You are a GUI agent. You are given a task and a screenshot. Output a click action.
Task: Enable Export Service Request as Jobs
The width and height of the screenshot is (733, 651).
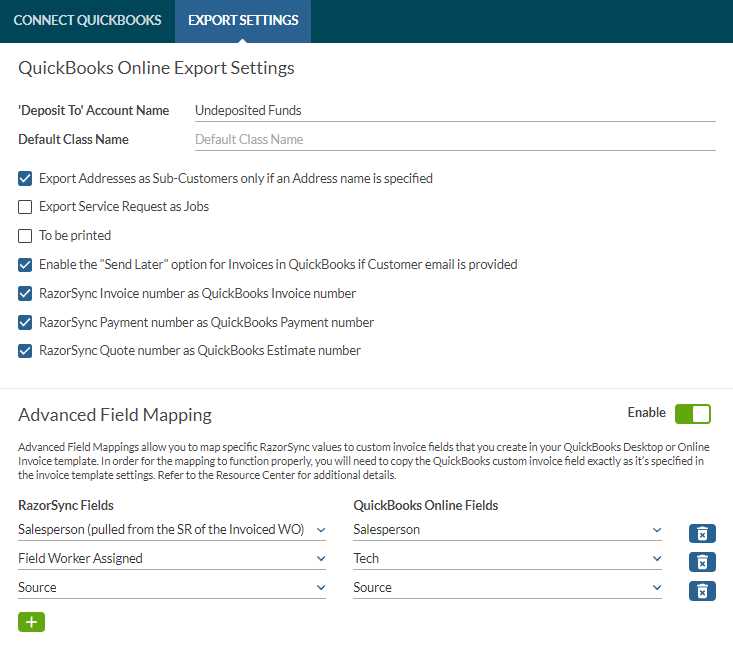[x=25, y=207]
